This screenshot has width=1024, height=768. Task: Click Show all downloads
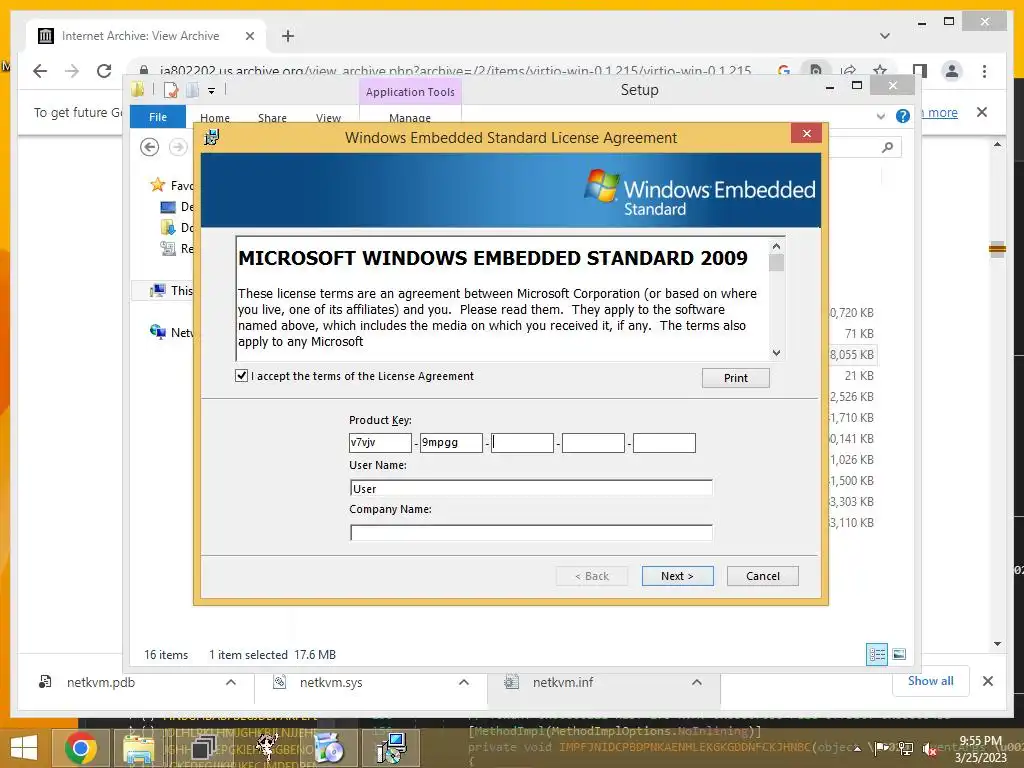[x=931, y=681]
